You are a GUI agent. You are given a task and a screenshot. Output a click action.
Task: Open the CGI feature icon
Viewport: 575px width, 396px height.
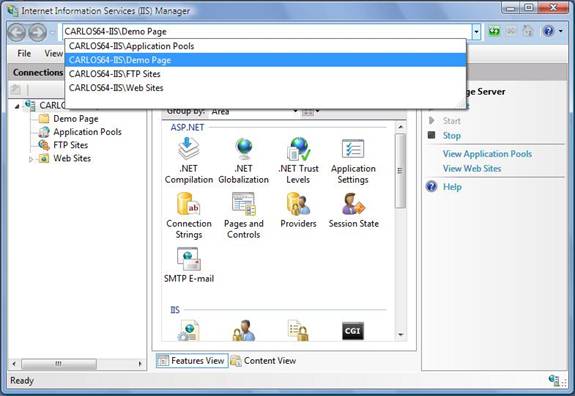[x=353, y=331]
